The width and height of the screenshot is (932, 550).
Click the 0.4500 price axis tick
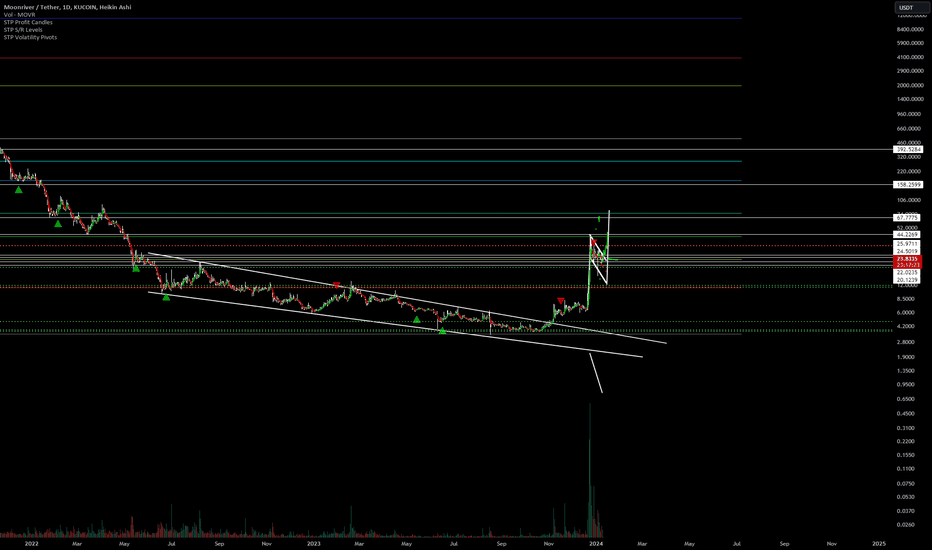pos(906,414)
